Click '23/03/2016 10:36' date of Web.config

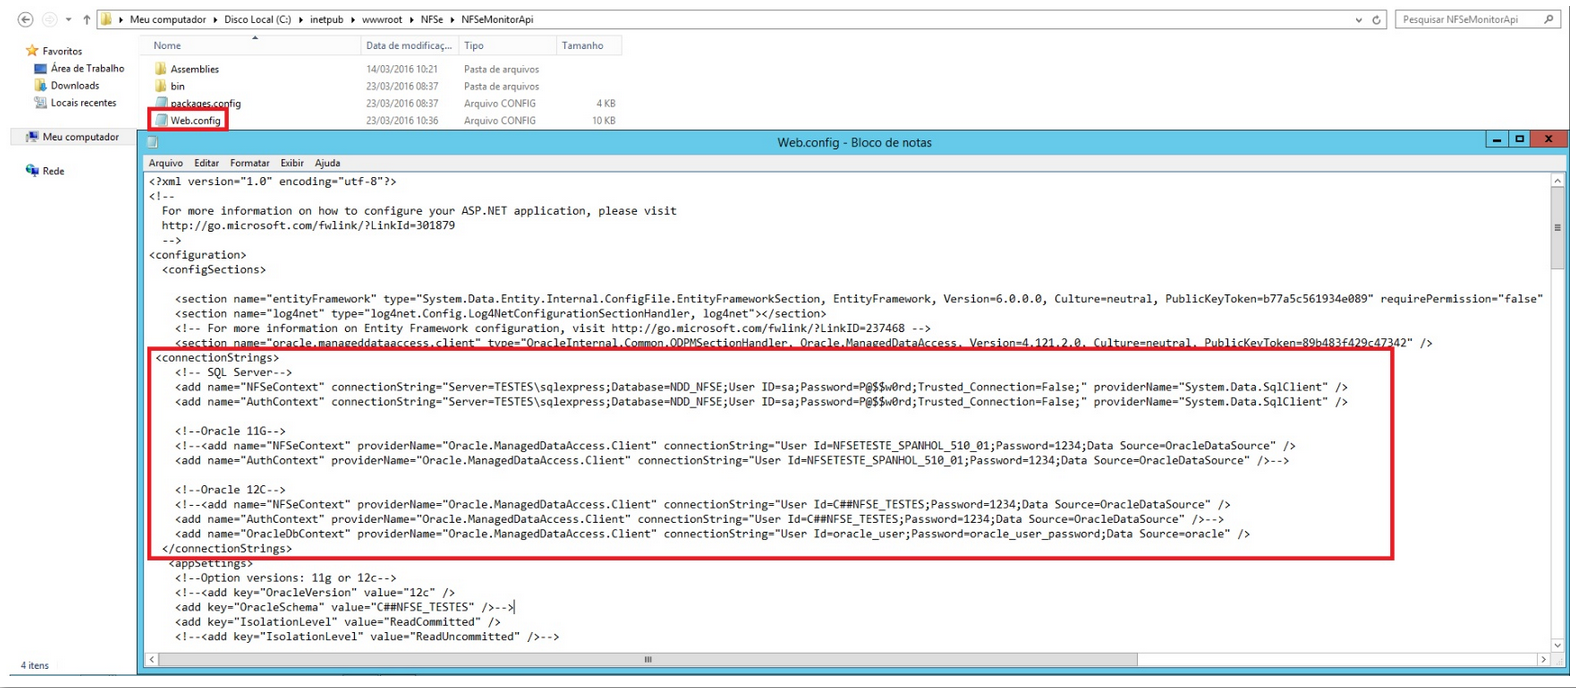(402, 120)
